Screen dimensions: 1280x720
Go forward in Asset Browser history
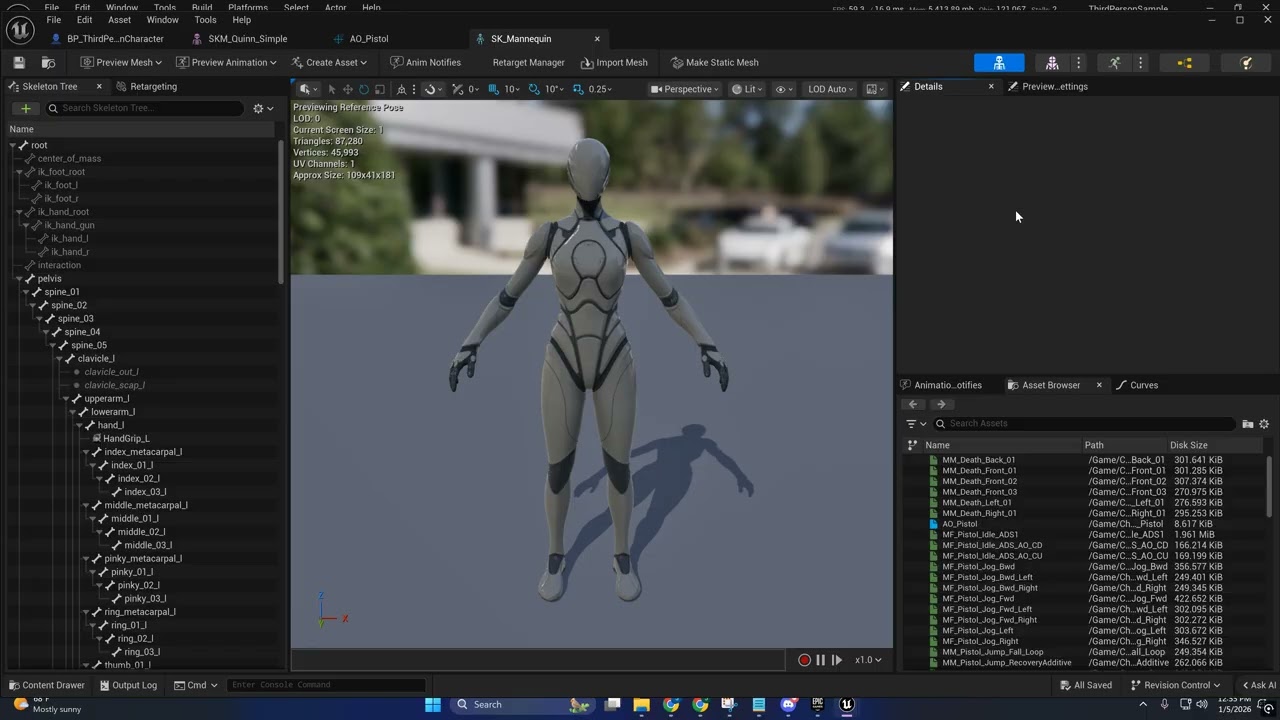(x=940, y=404)
